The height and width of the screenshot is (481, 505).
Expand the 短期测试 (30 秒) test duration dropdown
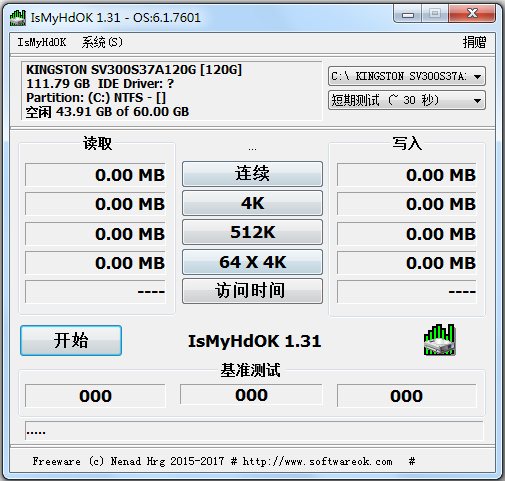point(407,100)
